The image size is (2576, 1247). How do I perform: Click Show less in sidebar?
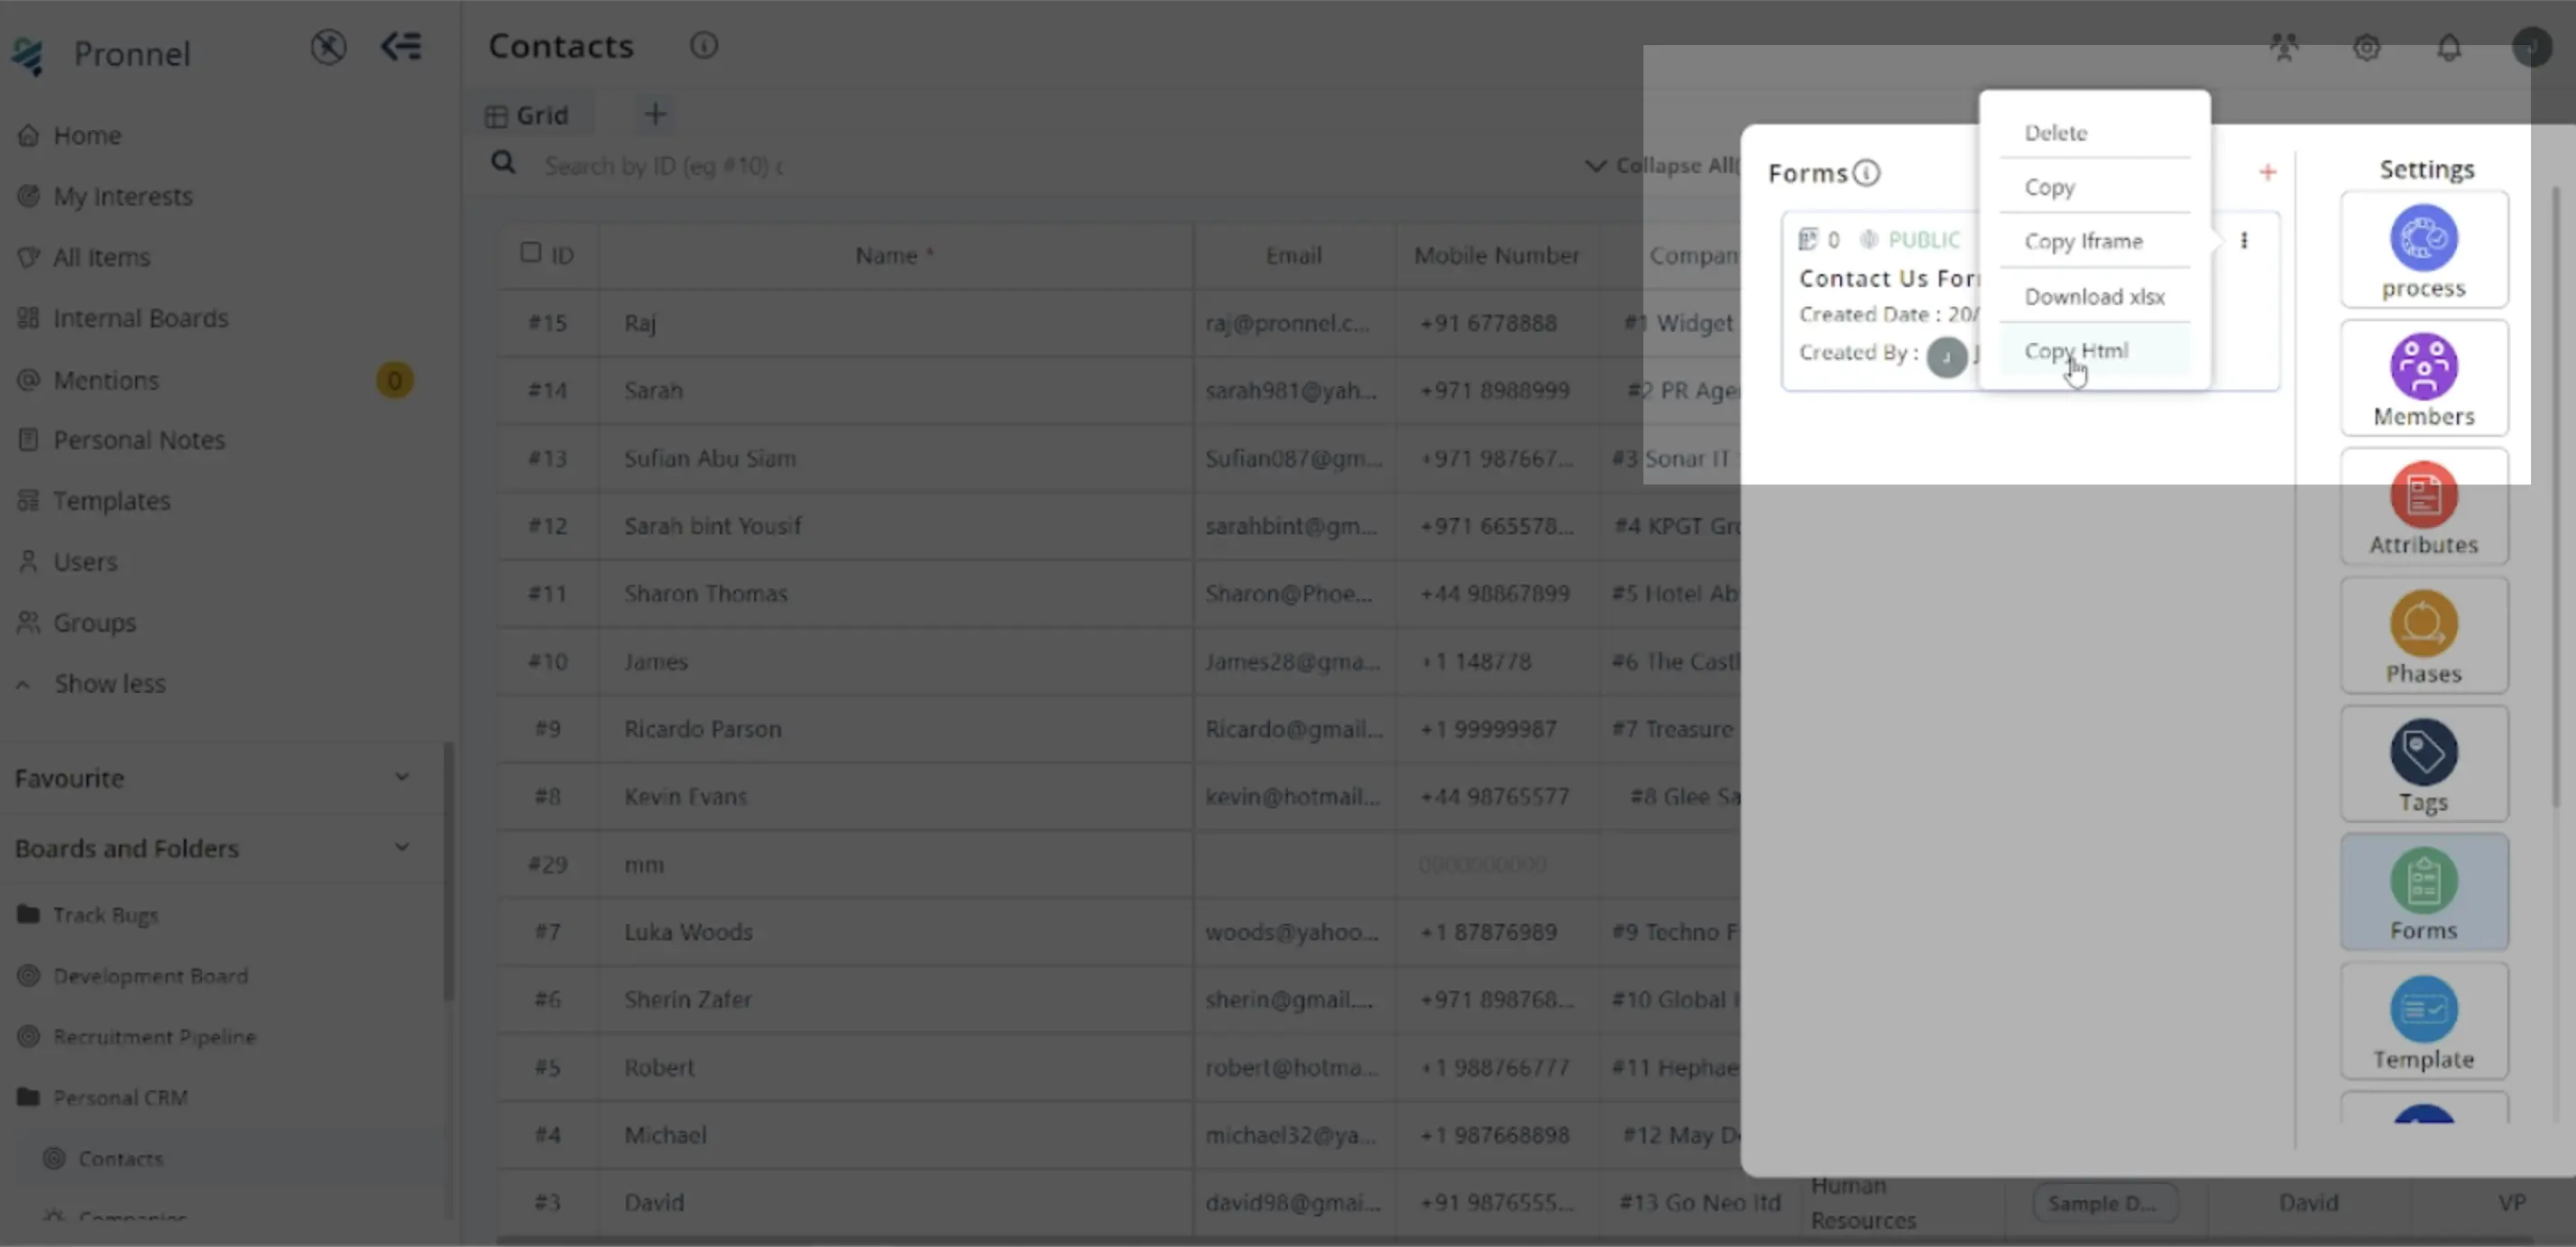pos(110,684)
